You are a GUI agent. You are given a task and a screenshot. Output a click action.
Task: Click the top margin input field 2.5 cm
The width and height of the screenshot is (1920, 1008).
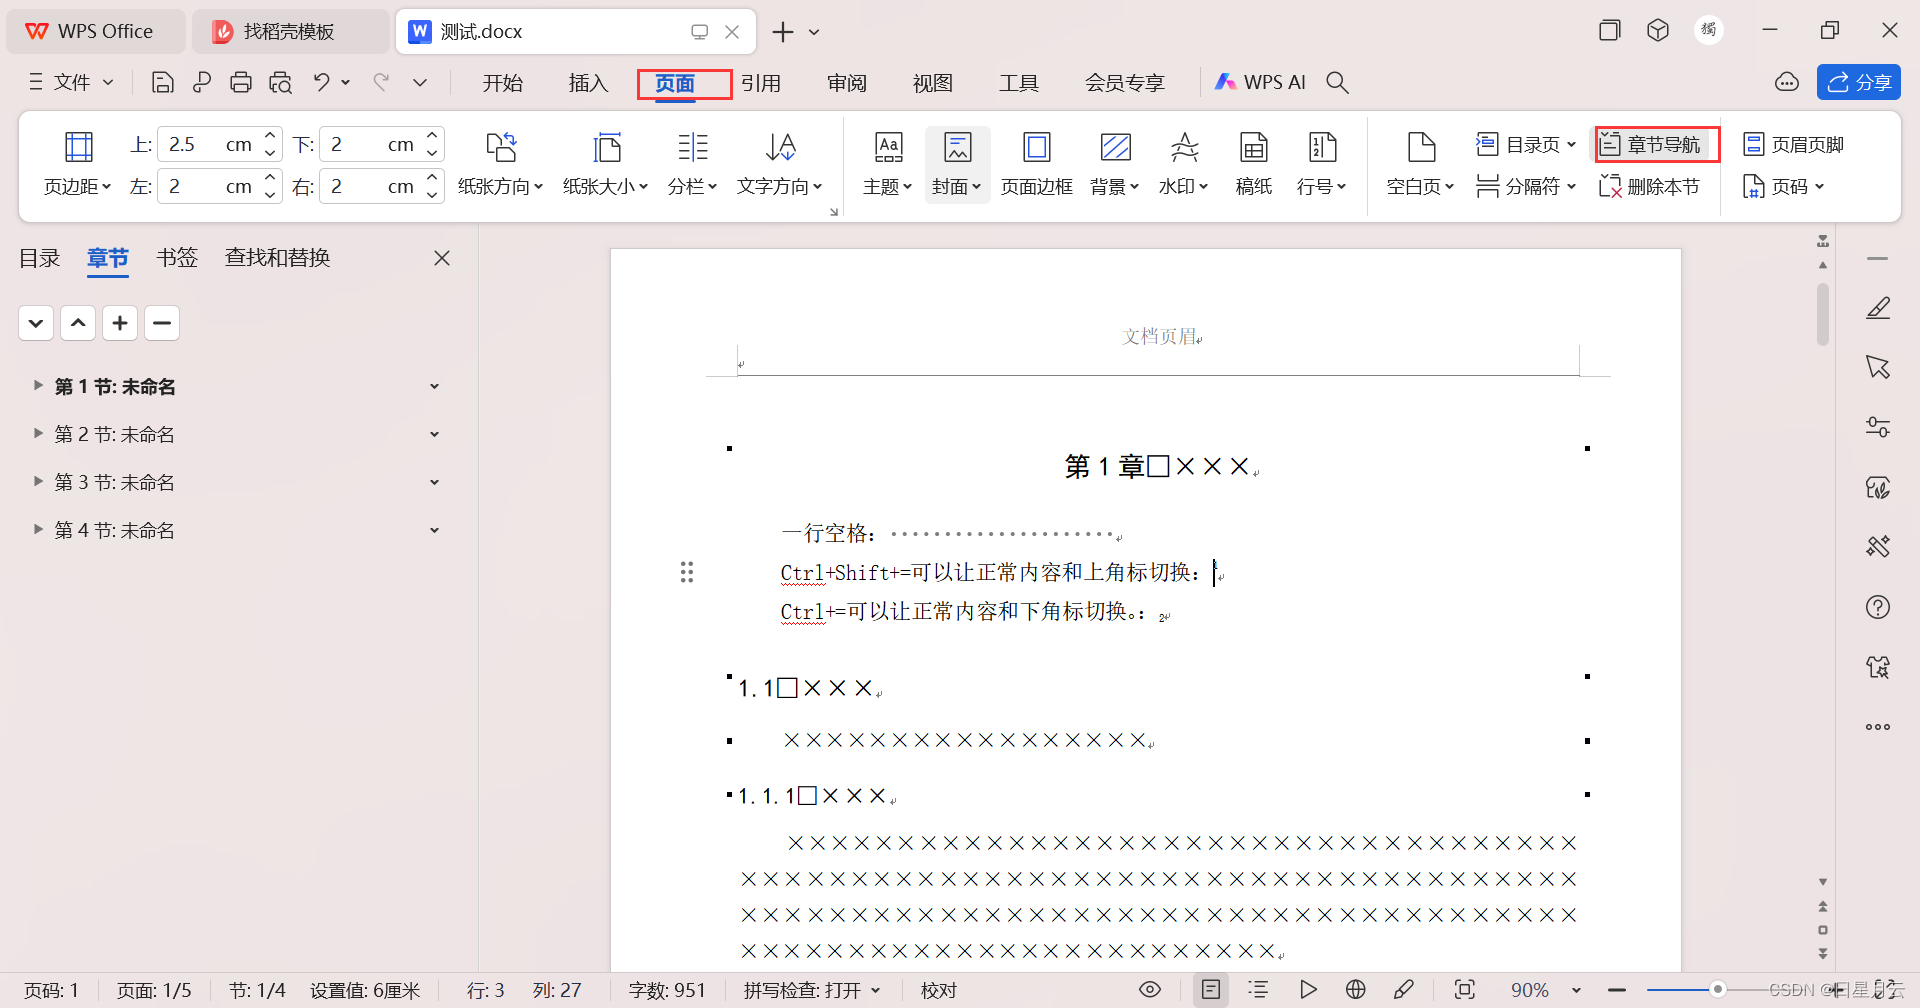(205, 143)
